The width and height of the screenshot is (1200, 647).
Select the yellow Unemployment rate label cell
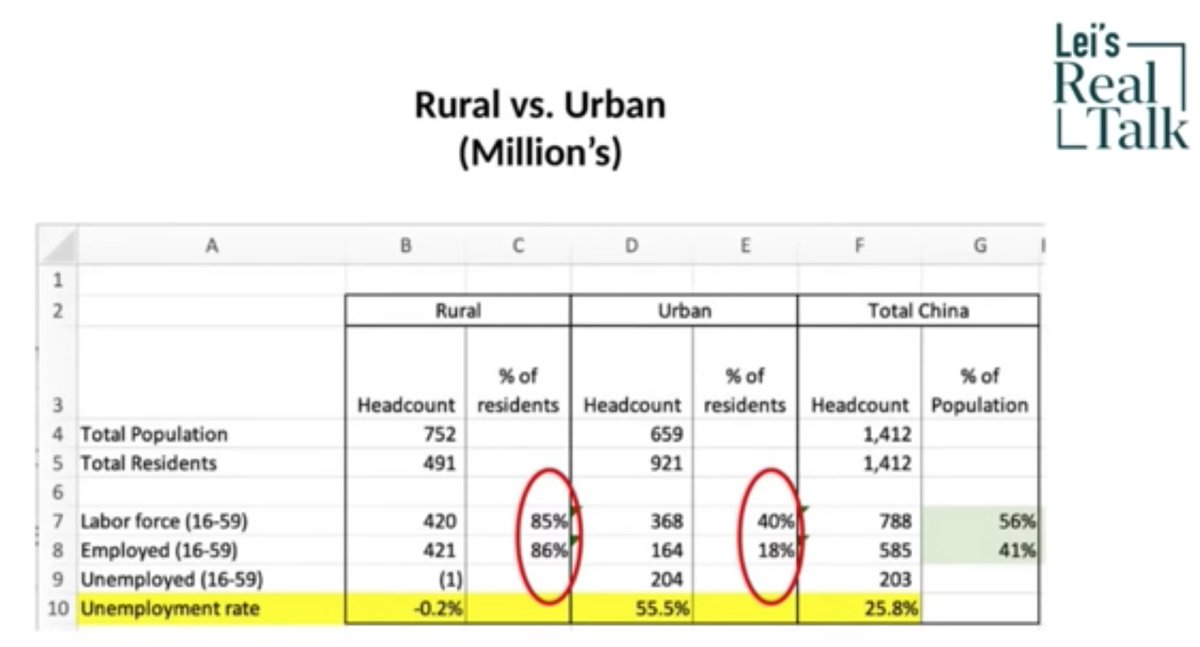(211, 608)
